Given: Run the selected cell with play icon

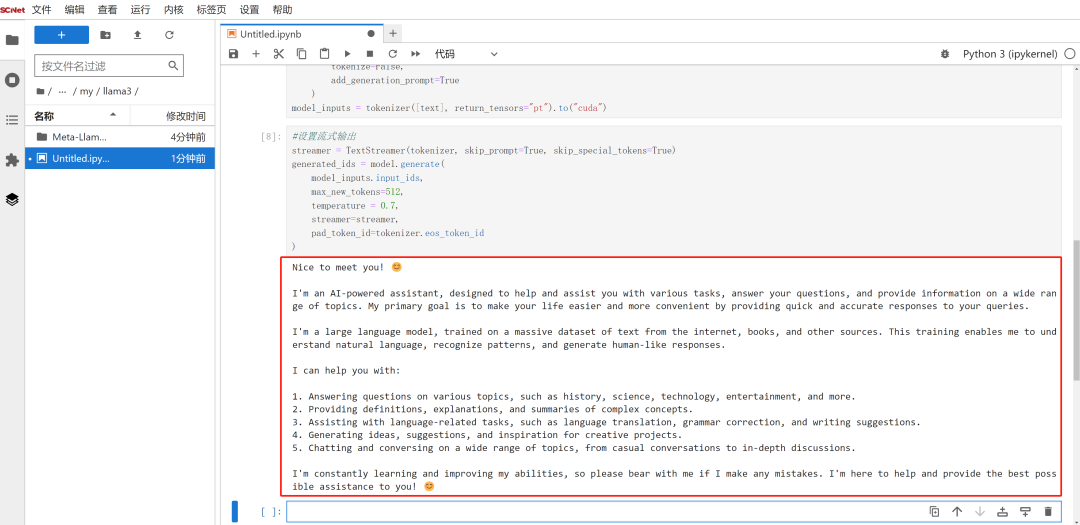Looking at the screenshot, I should pyautogui.click(x=347, y=54).
